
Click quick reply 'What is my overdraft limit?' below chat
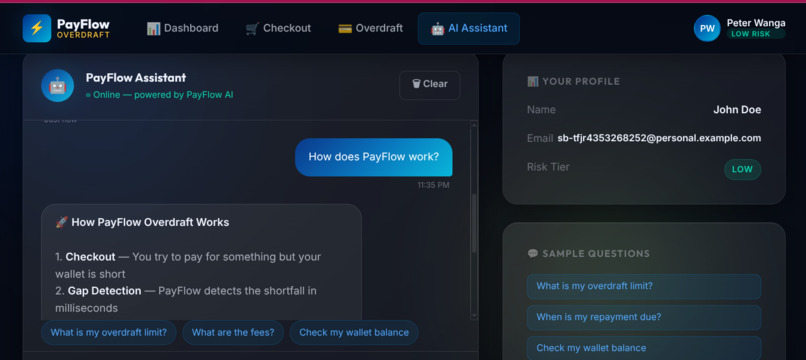(108, 333)
